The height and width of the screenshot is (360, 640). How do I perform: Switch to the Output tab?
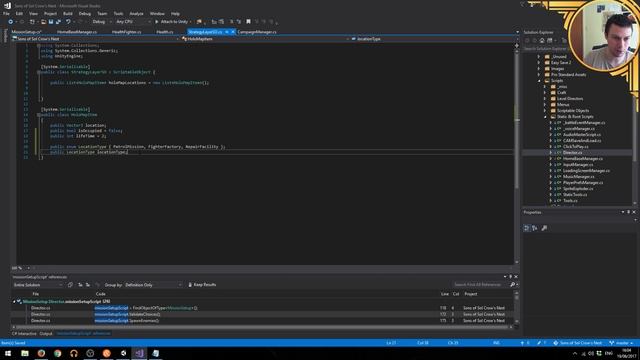click(x=46, y=333)
